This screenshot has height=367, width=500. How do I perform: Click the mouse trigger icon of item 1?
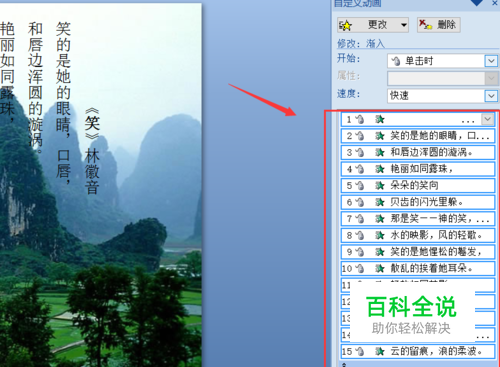click(x=360, y=119)
